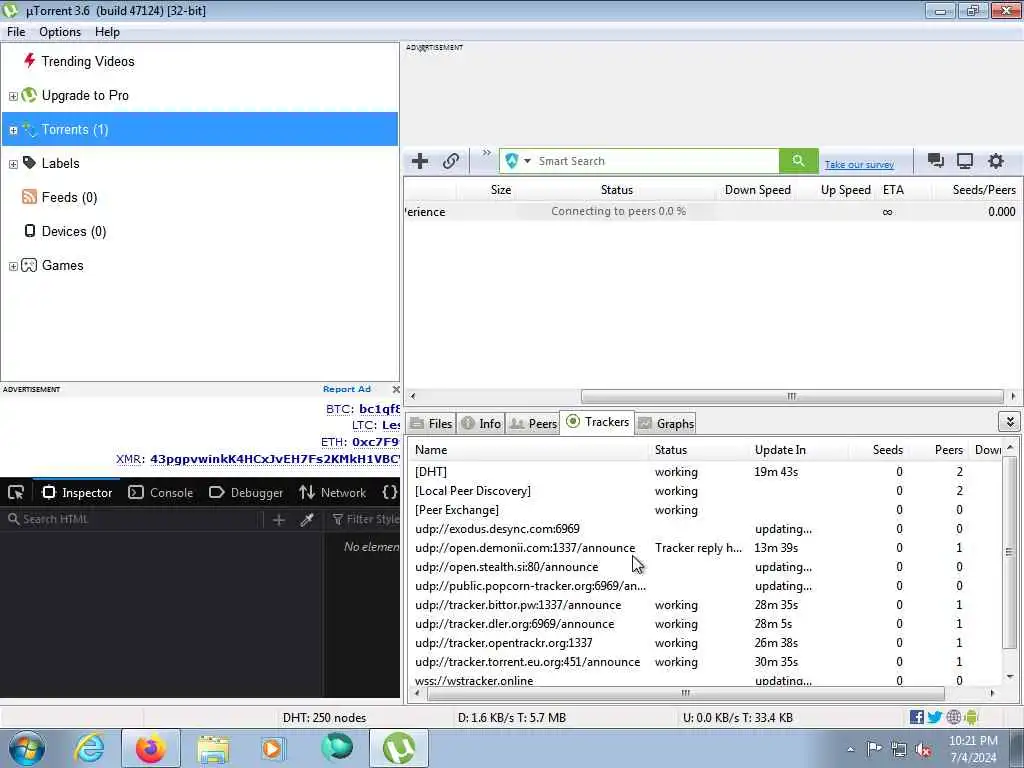This screenshot has height=768, width=1024.
Task: Switch to the Files tab
Action: tap(431, 424)
